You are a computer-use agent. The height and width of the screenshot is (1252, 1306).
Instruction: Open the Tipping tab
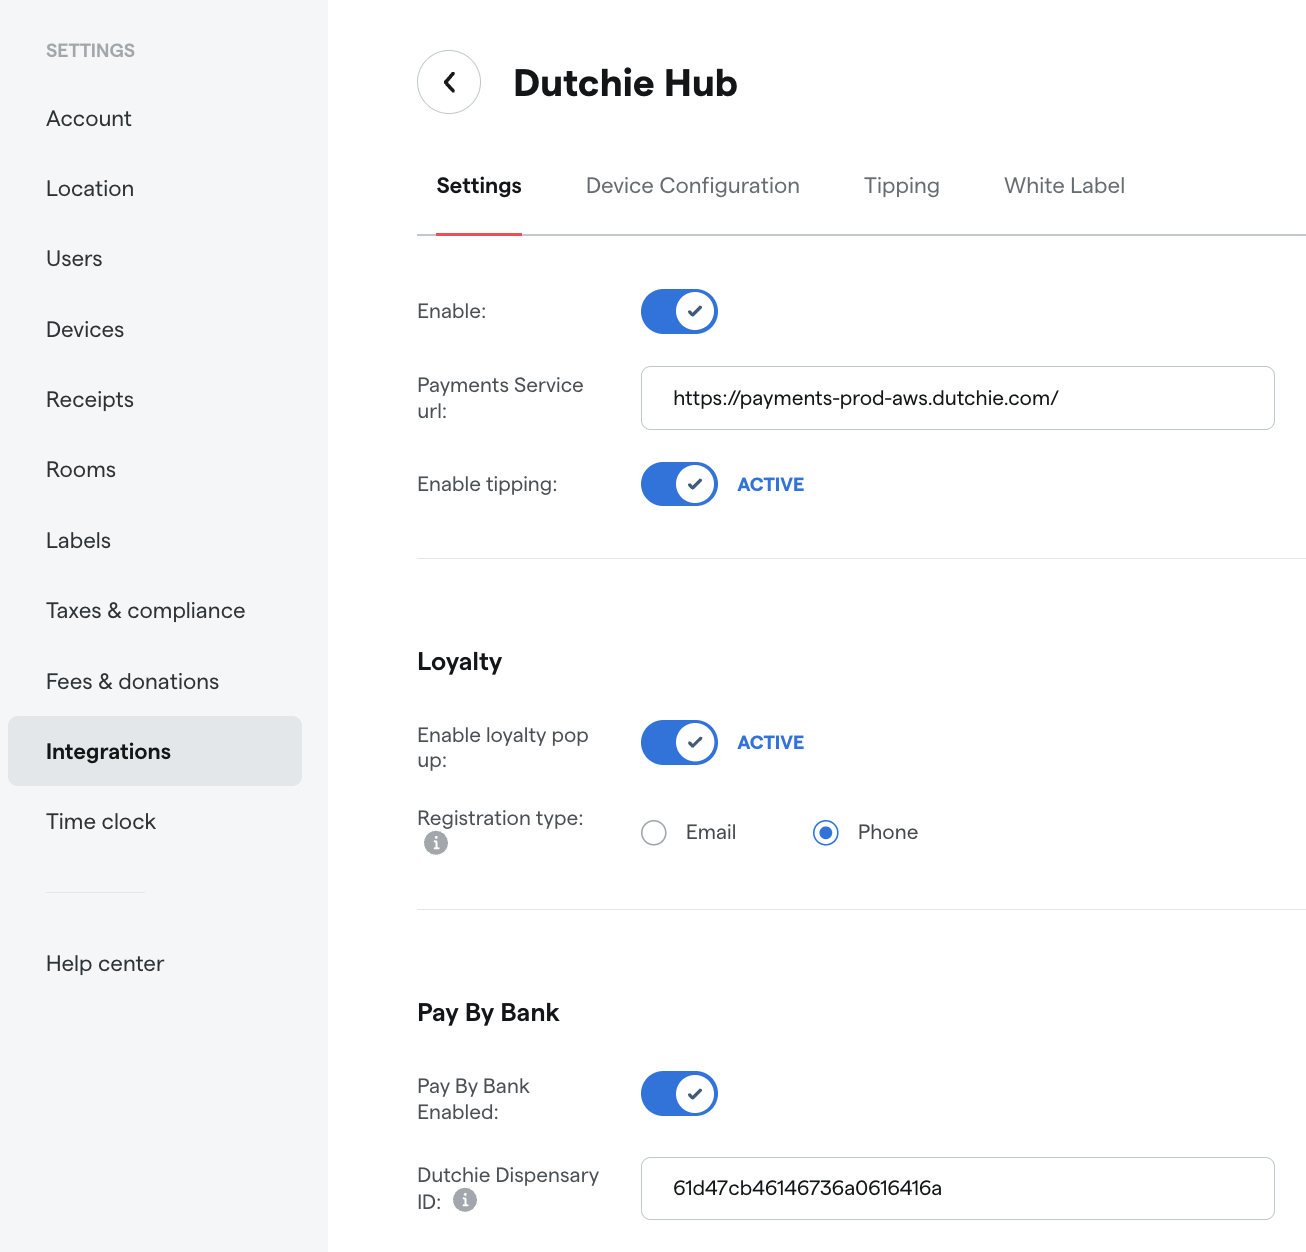pos(900,185)
